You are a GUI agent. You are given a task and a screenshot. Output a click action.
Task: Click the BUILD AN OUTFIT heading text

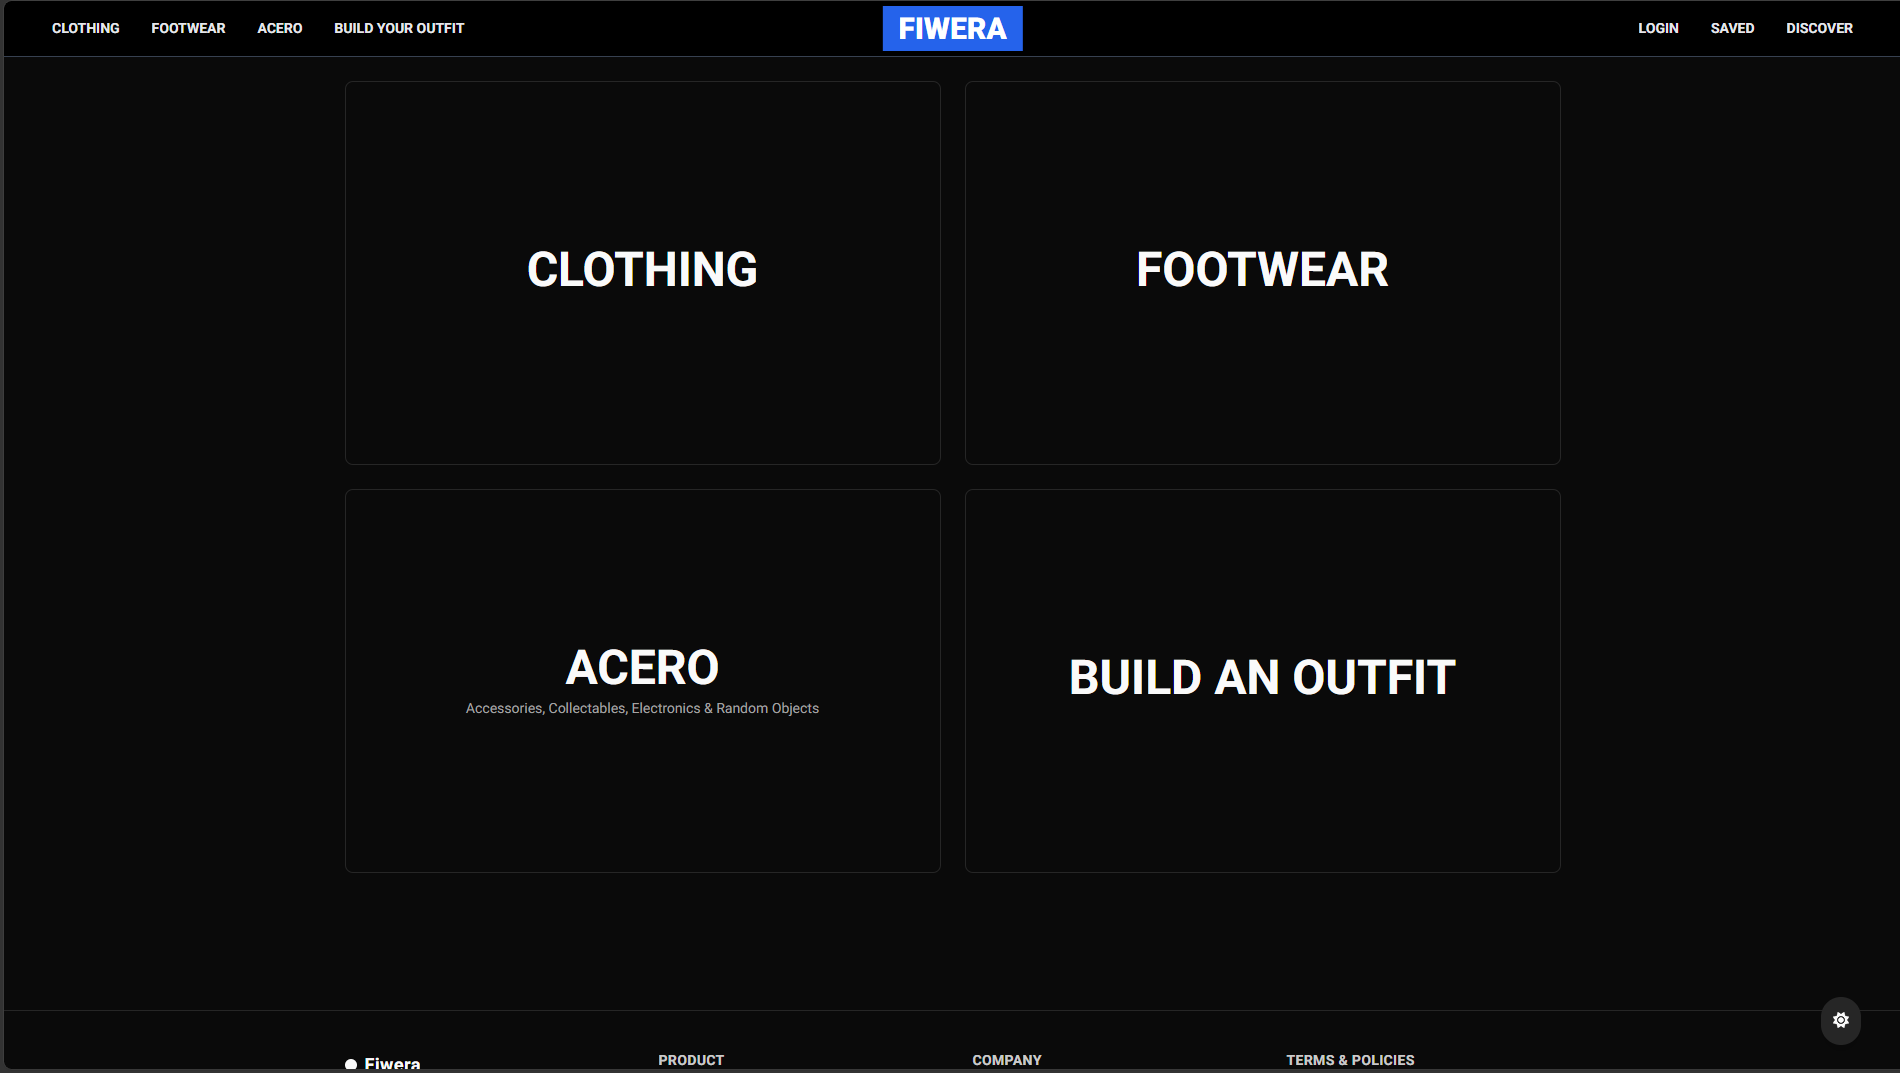coord(1262,677)
